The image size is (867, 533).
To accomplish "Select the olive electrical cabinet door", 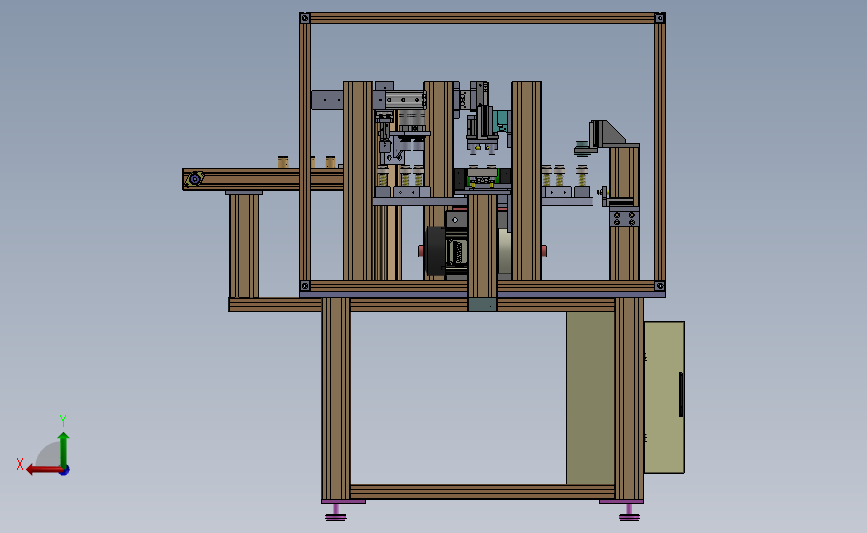I will 664,397.
